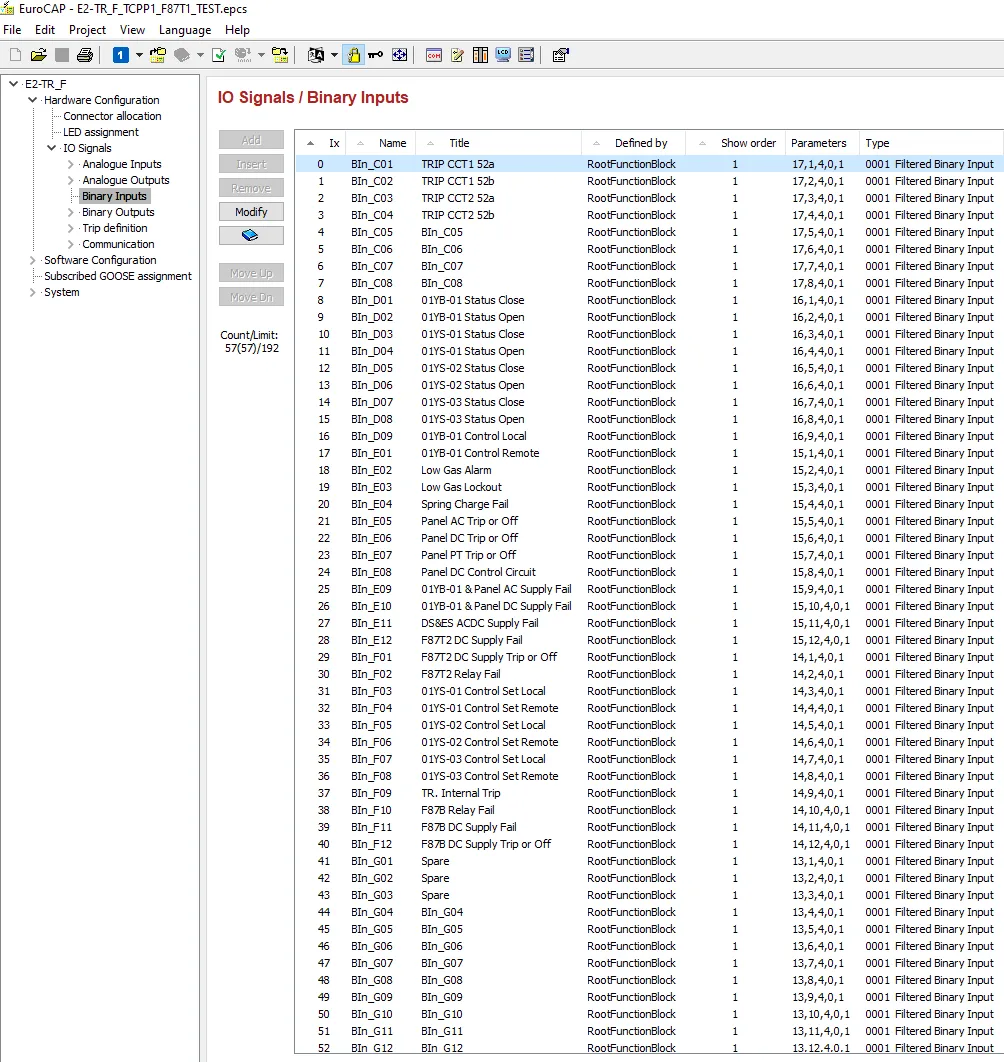
Task: Click the folder export icon before language icon
Action: pos(280,55)
